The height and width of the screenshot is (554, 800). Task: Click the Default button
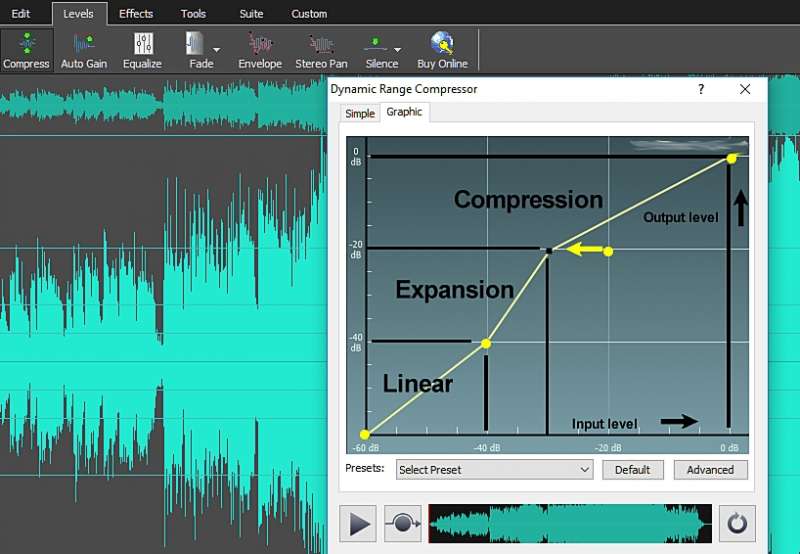coord(633,470)
